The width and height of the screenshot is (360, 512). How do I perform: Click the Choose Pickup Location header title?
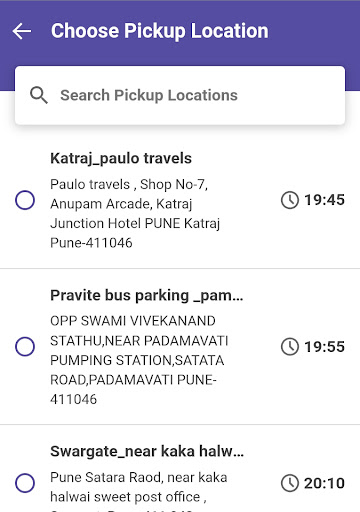160,31
